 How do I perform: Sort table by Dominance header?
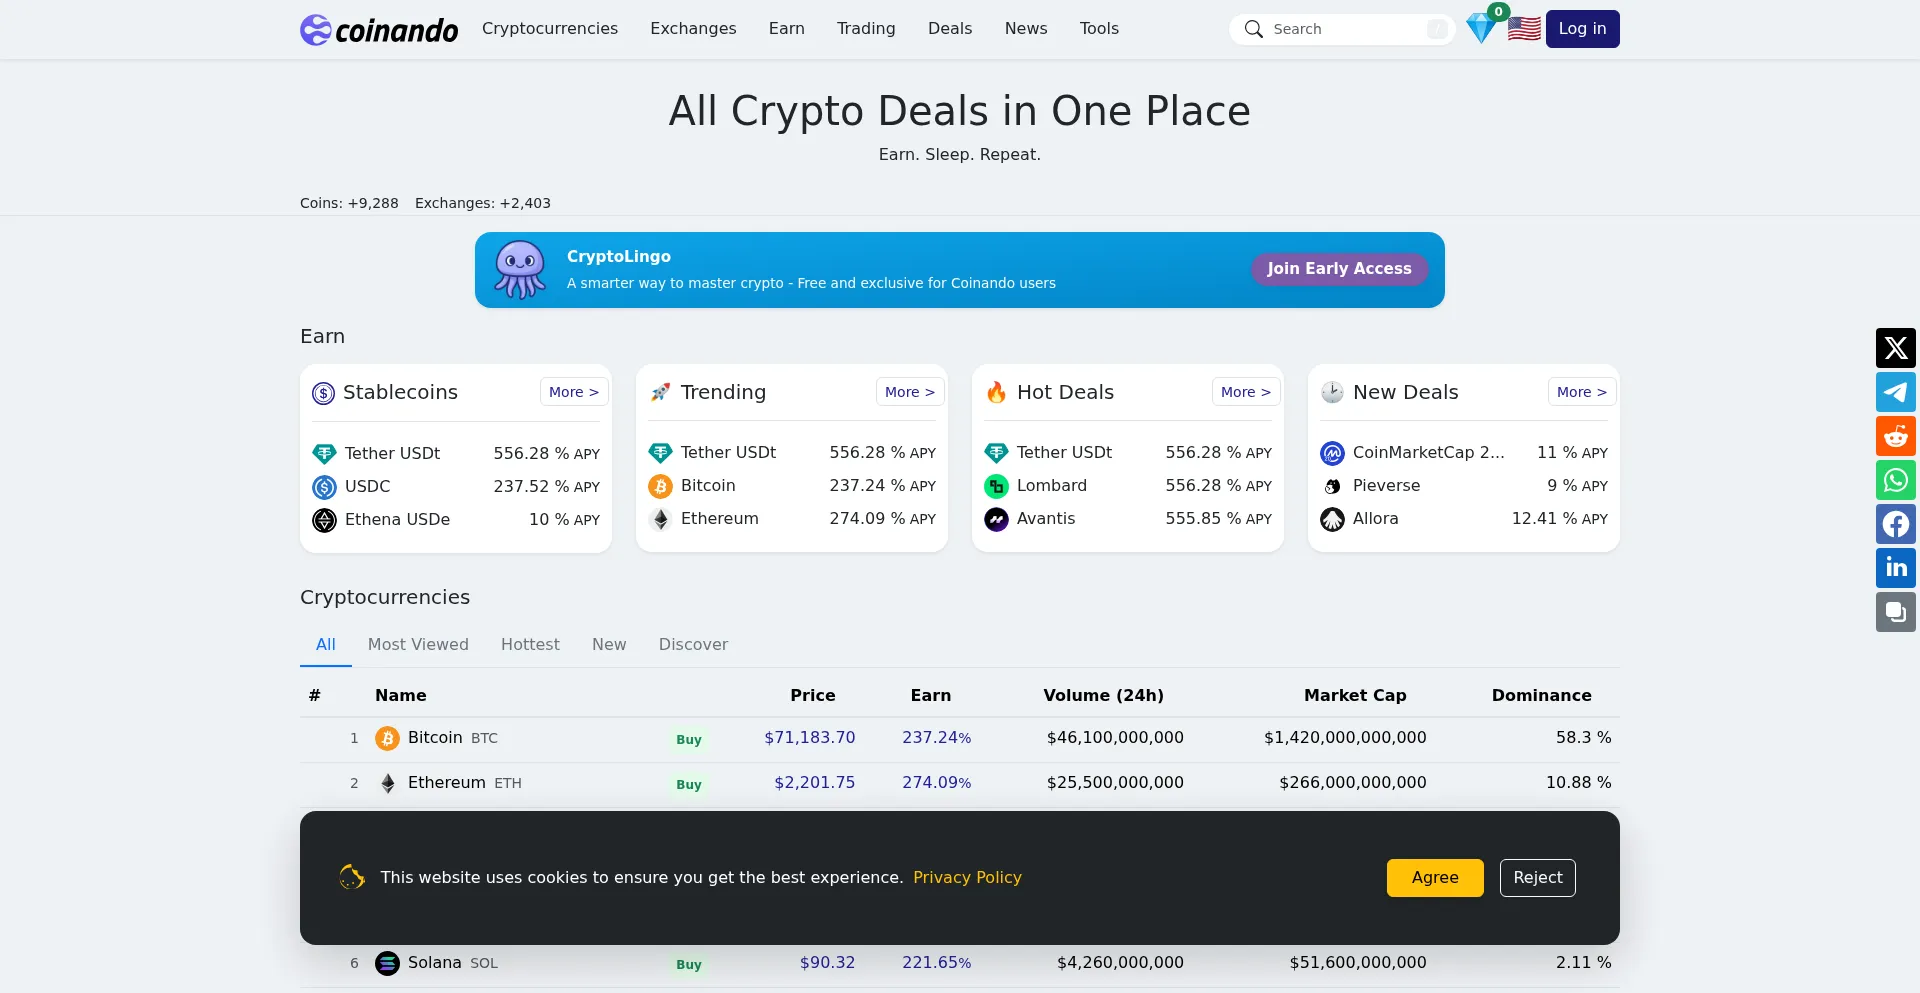[1541, 696]
